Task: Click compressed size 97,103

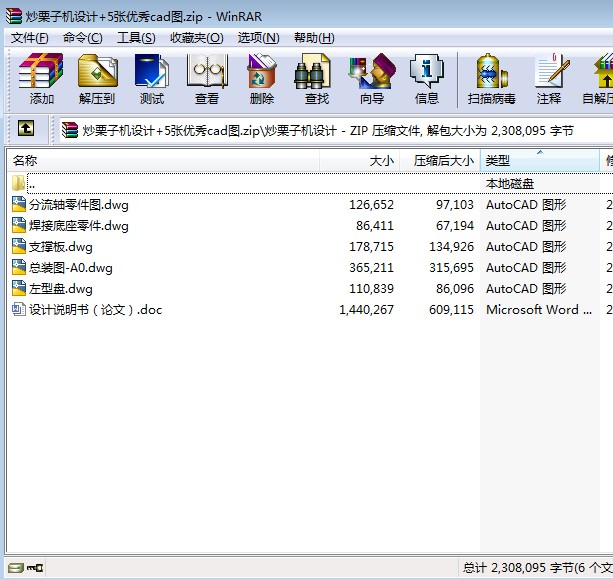Action: [x=455, y=204]
